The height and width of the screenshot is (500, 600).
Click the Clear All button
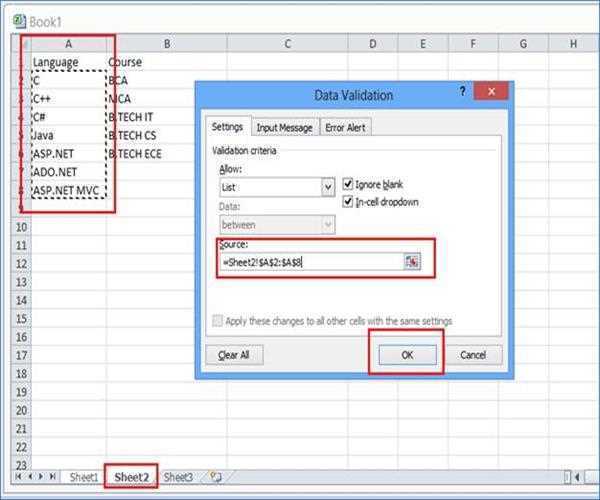(233, 355)
